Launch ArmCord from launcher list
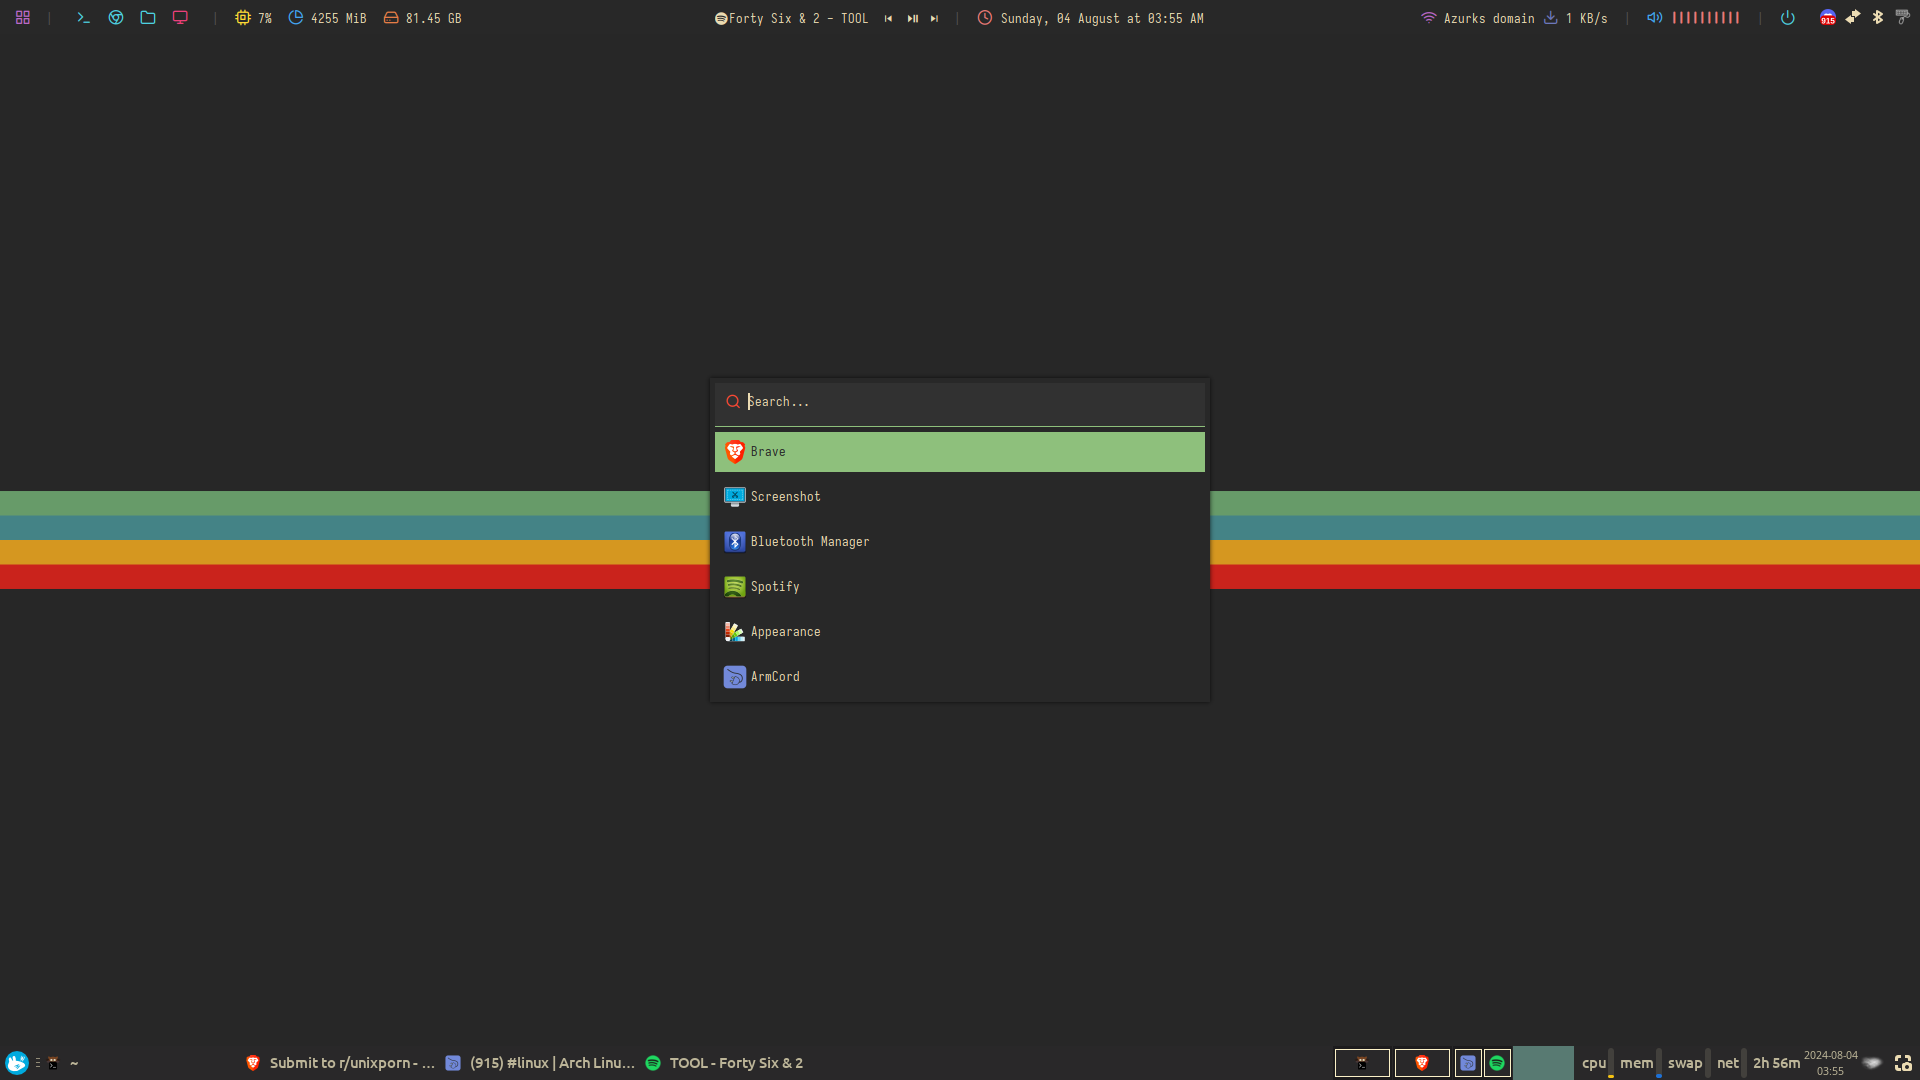This screenshot has height=1080, width=1920. click(960, 677)
